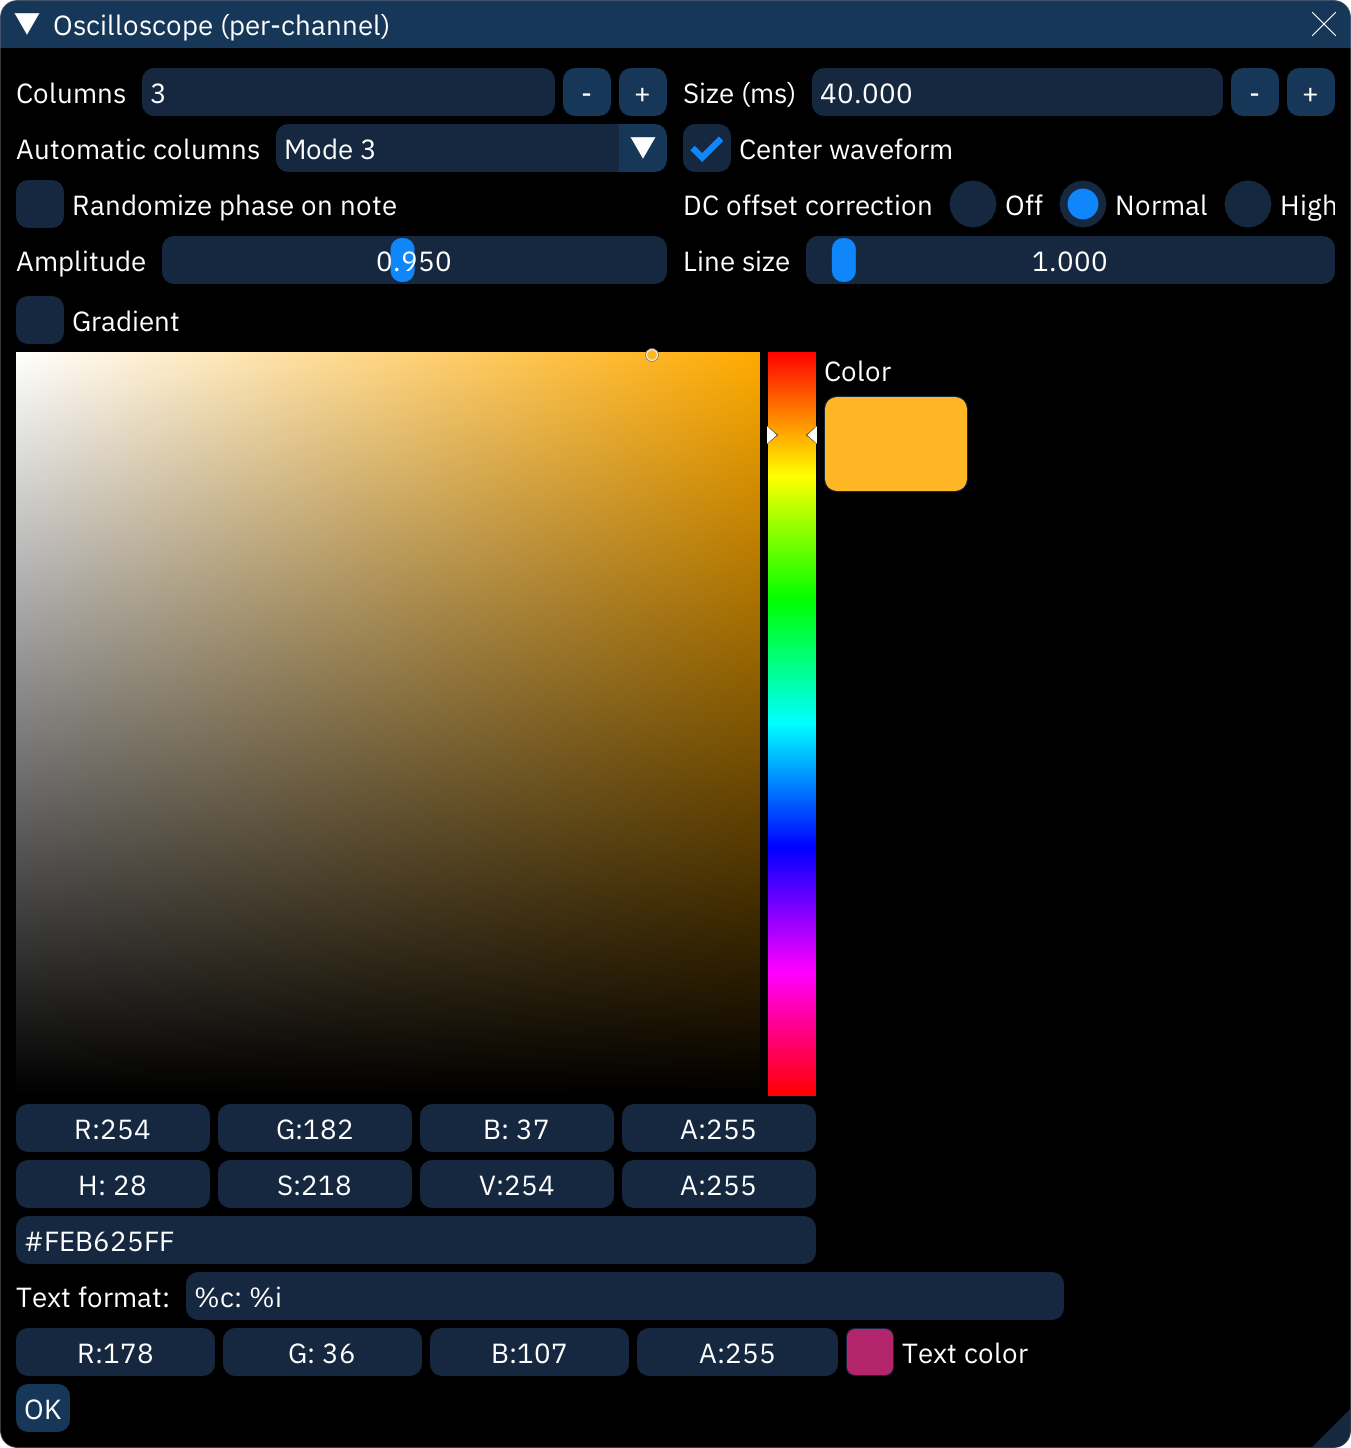Click the Text format input showing %c: %i
Screen dimensions: 1351x1448
point(624,1296)
